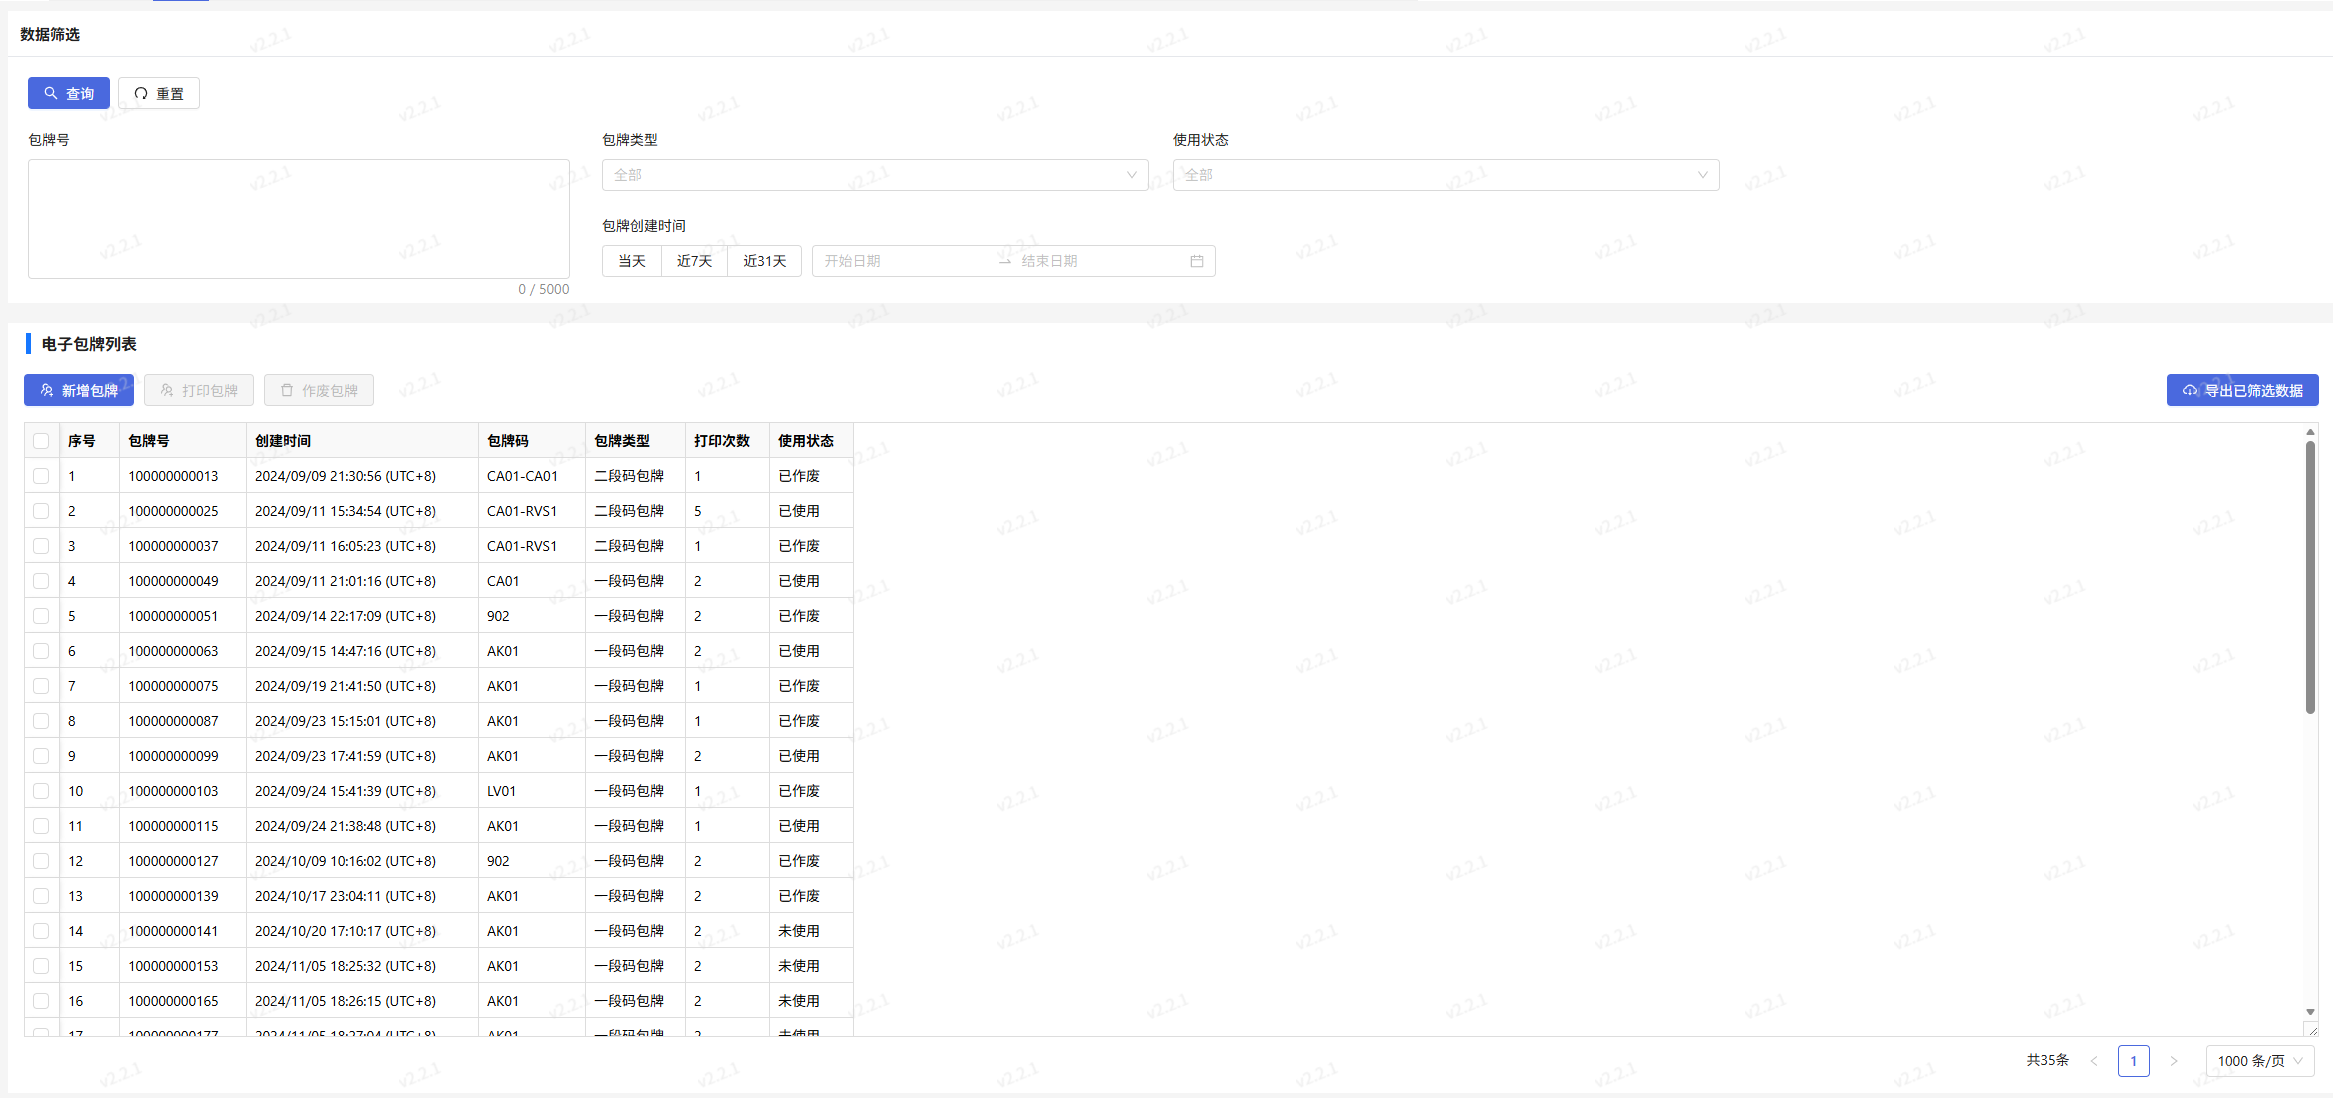Click the scroll down arrow of table scrollbar
Viewport: 2333px width, 1098px height.
2310,1012
